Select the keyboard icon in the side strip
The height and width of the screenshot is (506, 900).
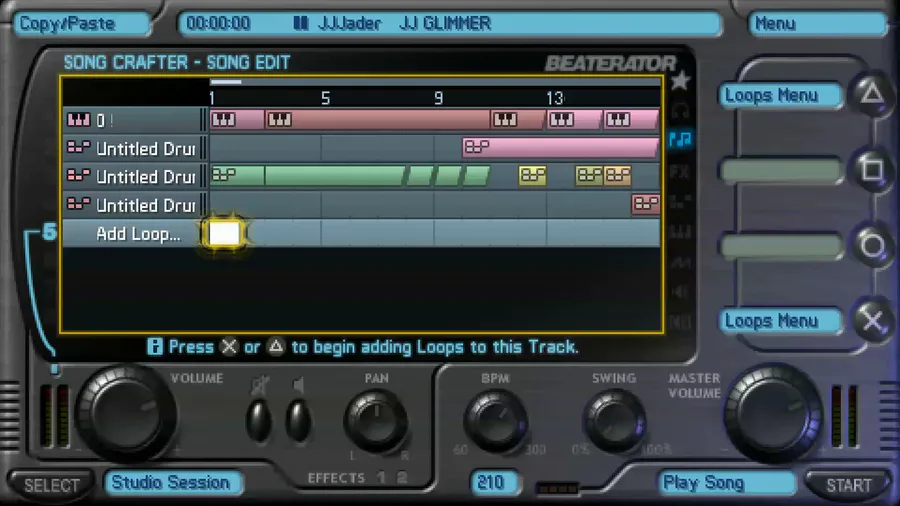pos(680,232)
